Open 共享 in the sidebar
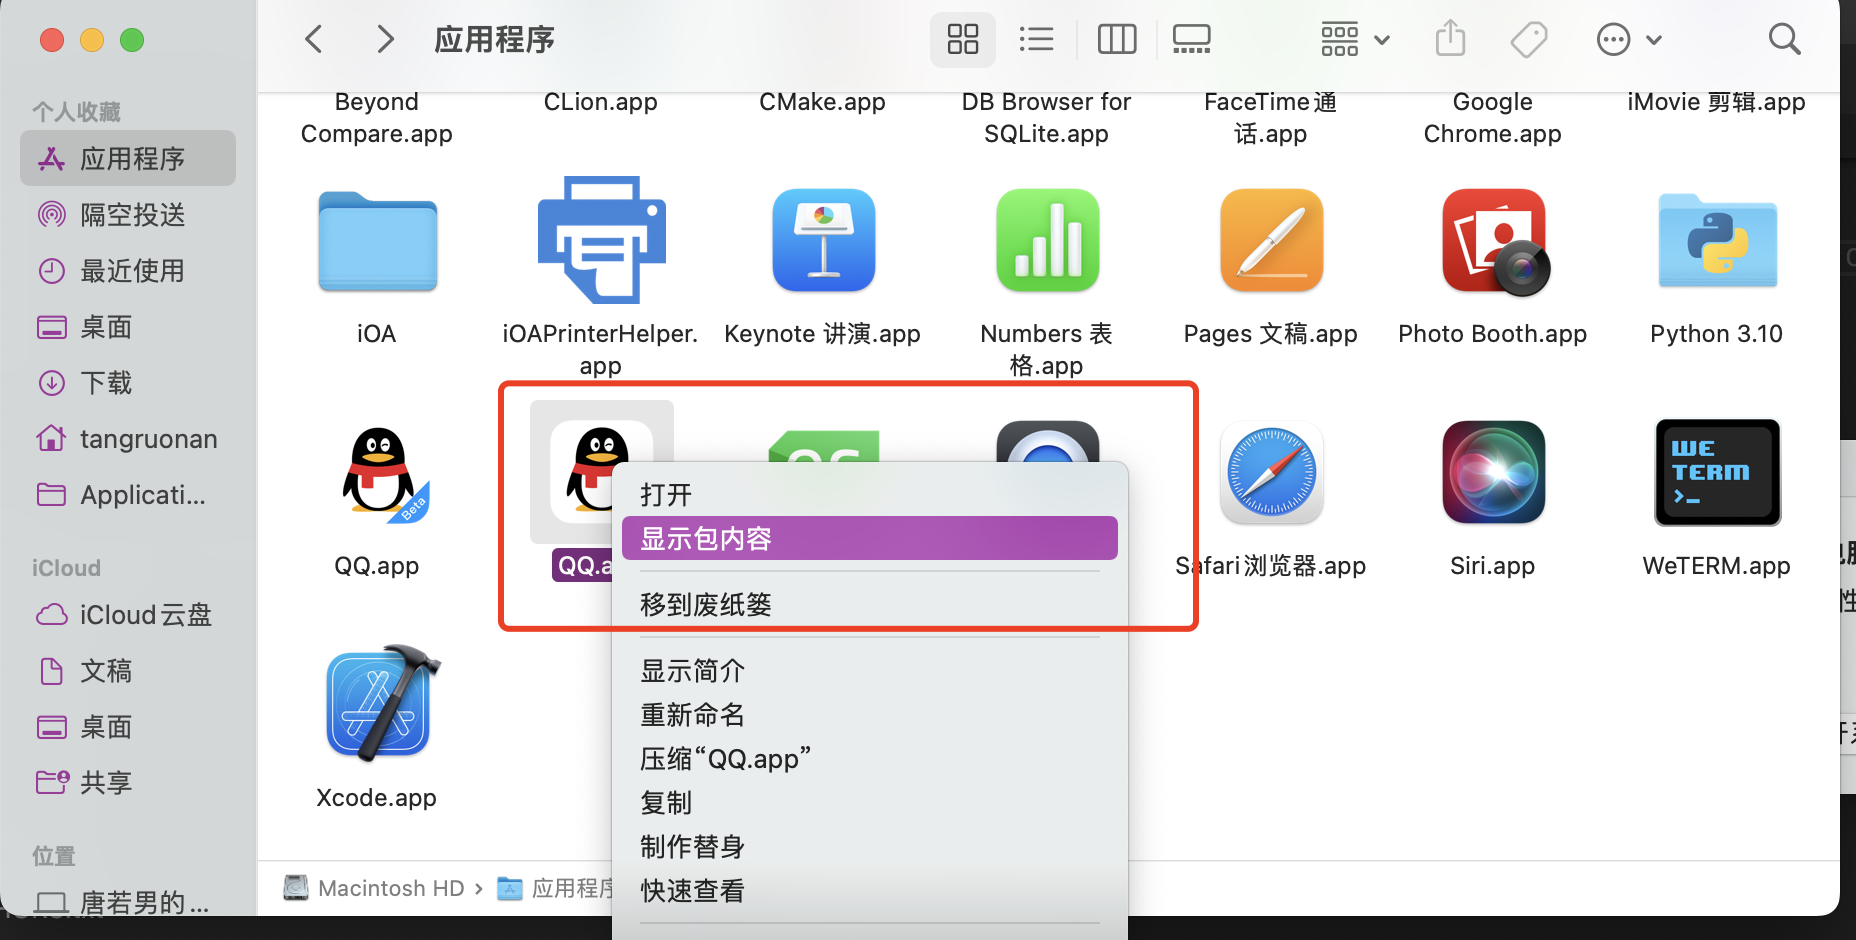 128,782
